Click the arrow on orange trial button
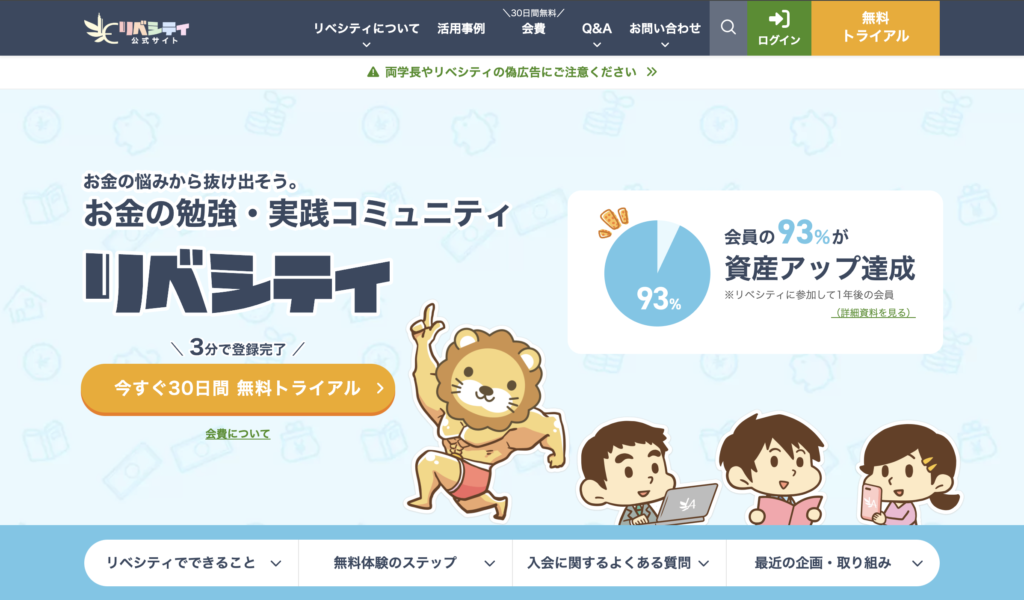 click(x=380, y=388)
